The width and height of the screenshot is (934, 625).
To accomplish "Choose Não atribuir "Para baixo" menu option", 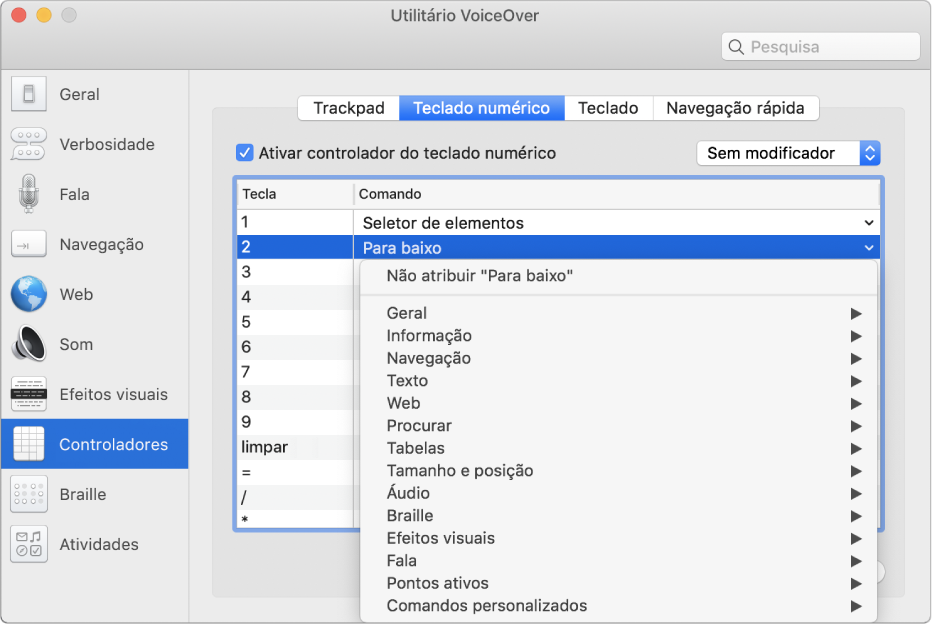I will (479, 276).
